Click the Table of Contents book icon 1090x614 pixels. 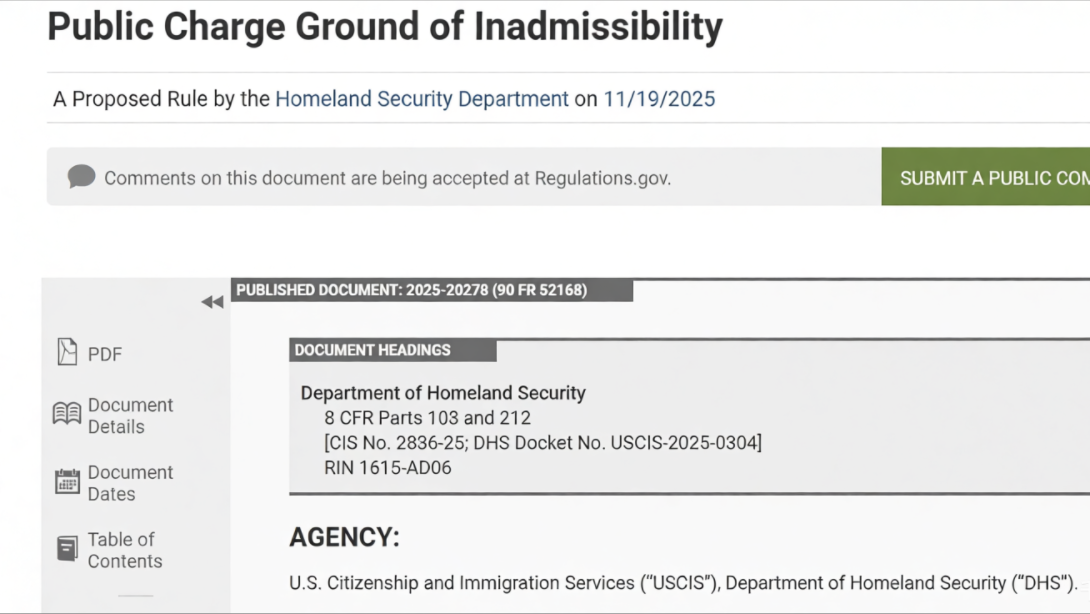pos(67,549)
